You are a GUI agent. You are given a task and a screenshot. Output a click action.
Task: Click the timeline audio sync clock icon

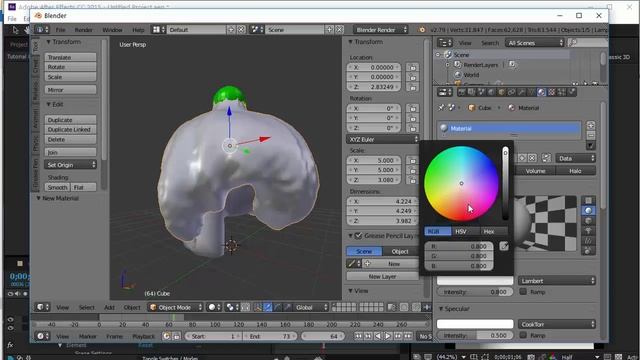click(x=166, y=336)
